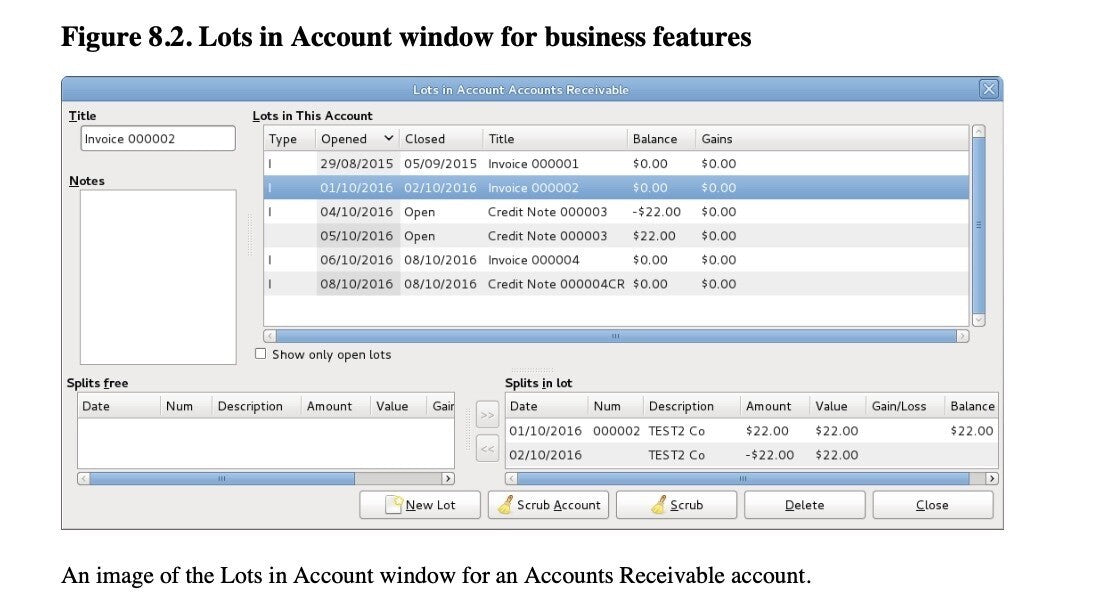Click the New Lot button
This screenshot has width=1094, height=611.
pos(419,504)
